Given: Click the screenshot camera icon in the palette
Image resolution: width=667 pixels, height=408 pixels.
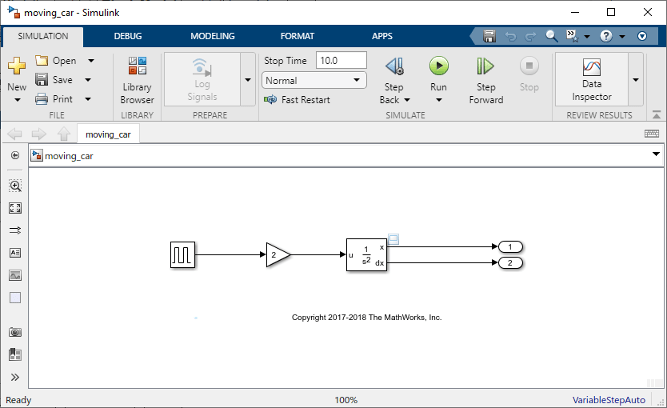Looking at the screenshot, I should click(15, 332).
